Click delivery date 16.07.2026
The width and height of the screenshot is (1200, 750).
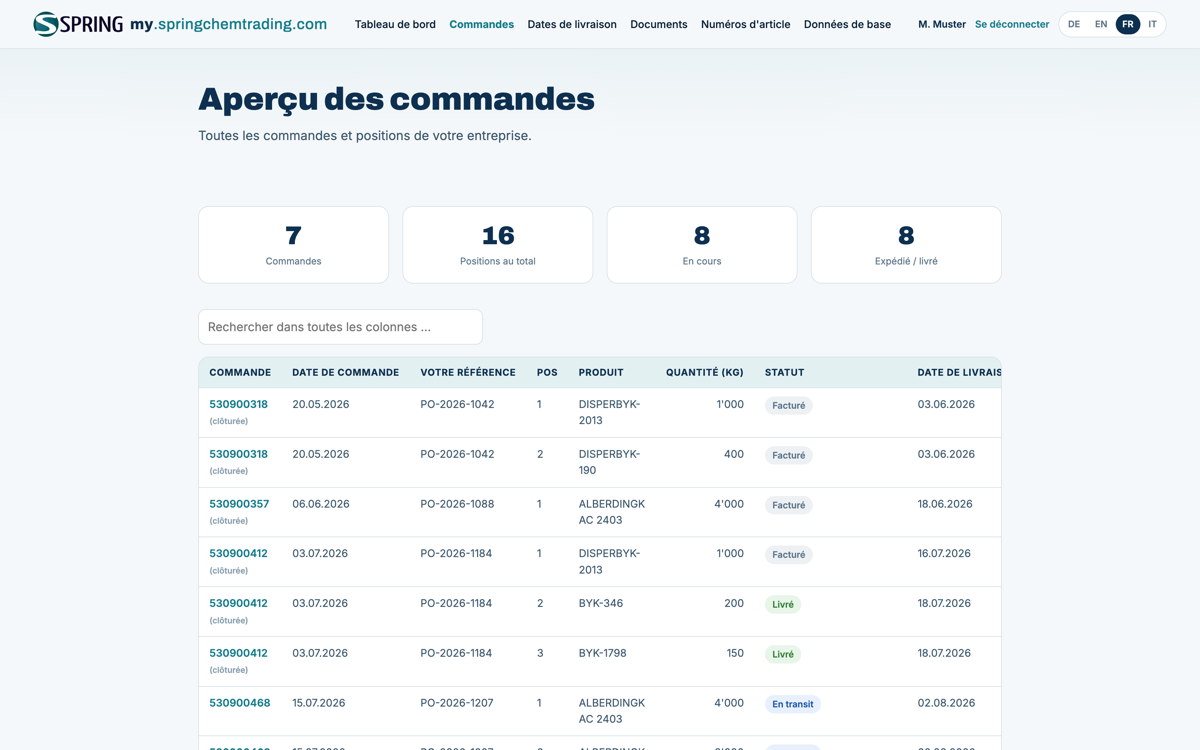pyautogui.click(x=944, y=553)
